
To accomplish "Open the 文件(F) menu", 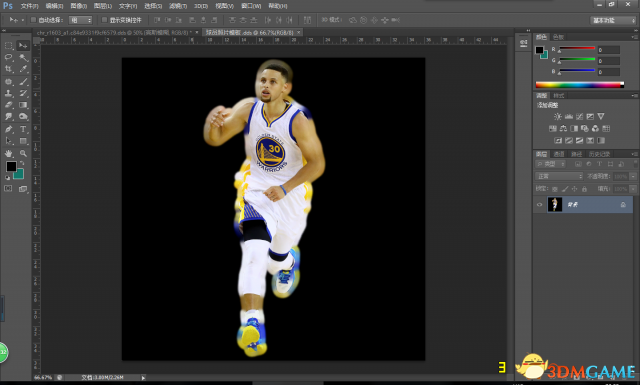I will [x=29, y=6].
